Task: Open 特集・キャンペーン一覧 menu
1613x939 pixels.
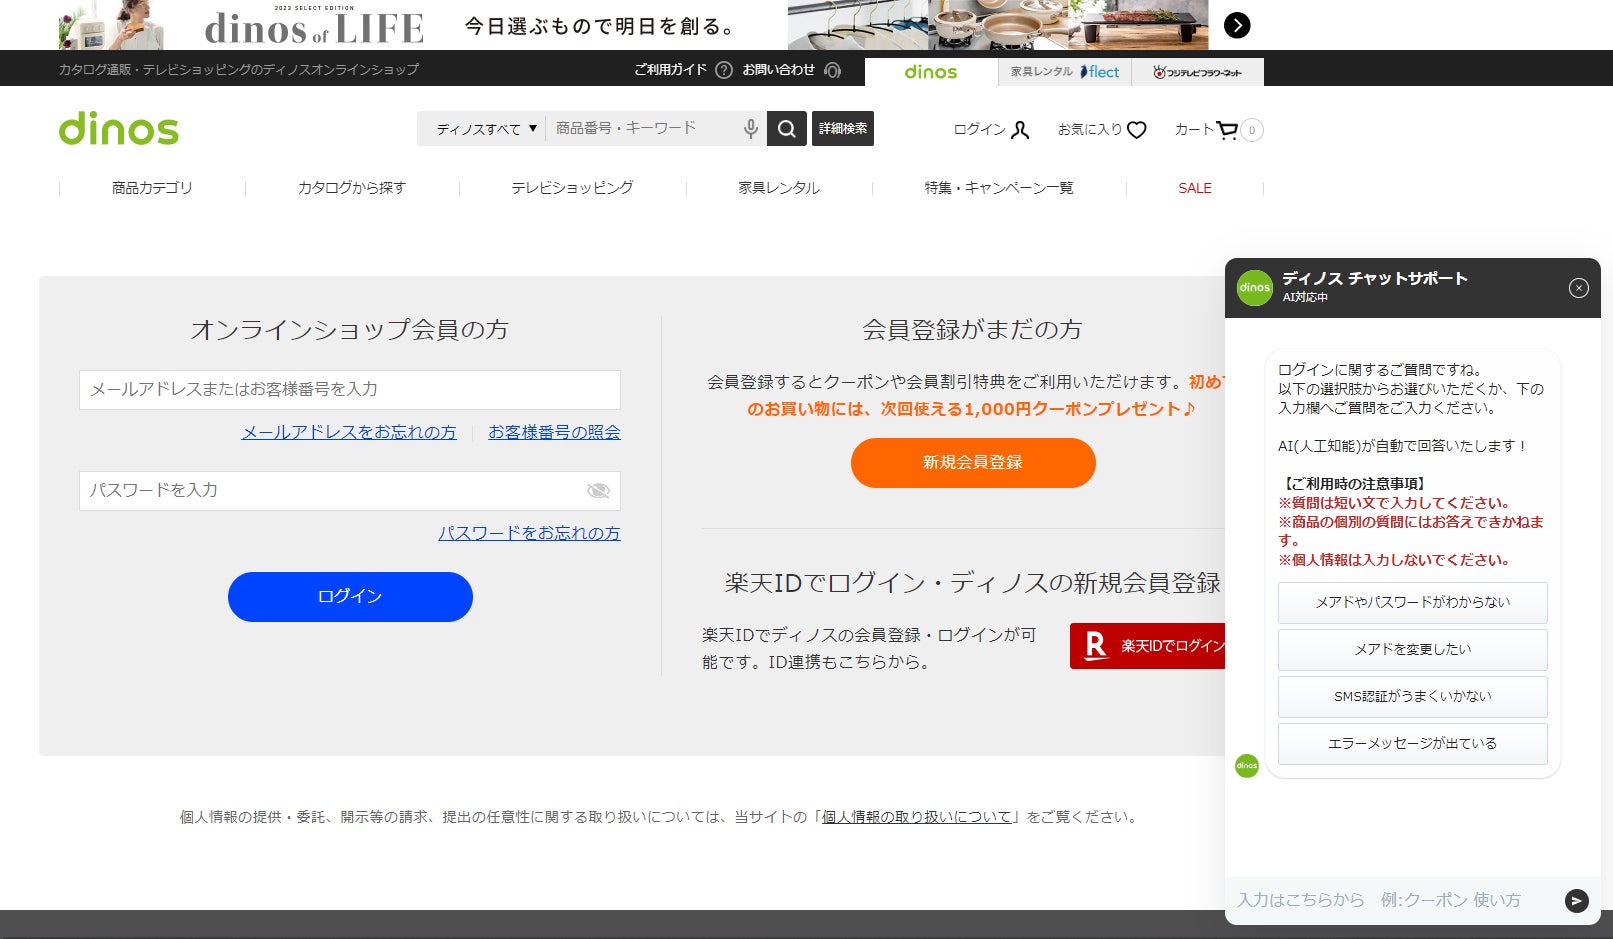Action: (999, 188)
